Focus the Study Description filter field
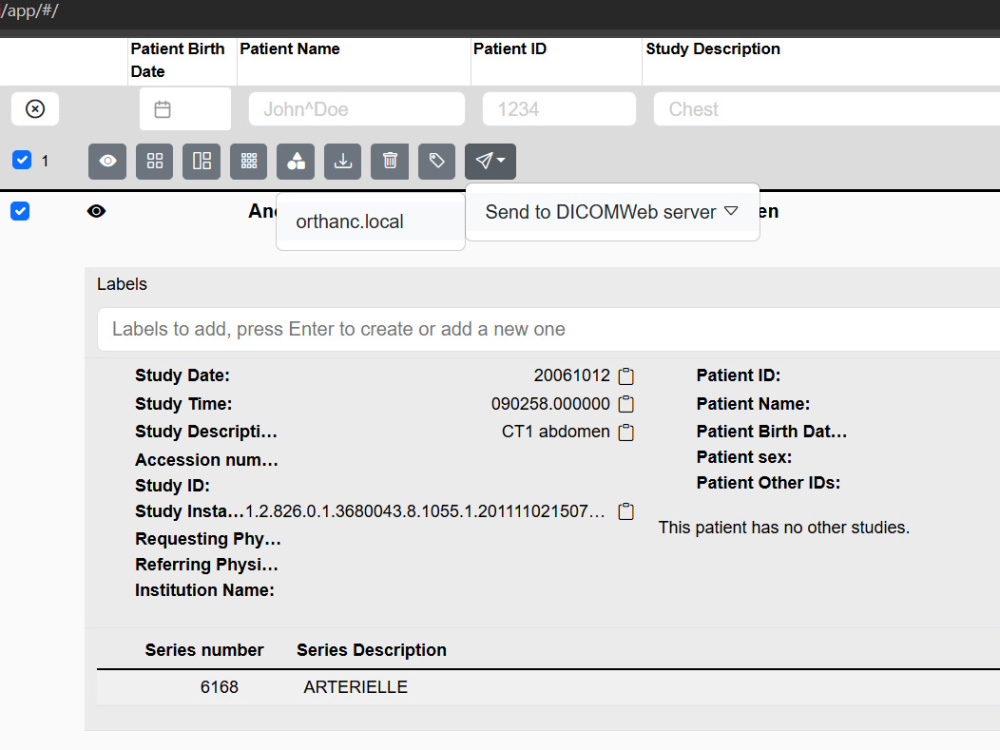The height and width of the screenshot is (750, 1000). (827, 109)
